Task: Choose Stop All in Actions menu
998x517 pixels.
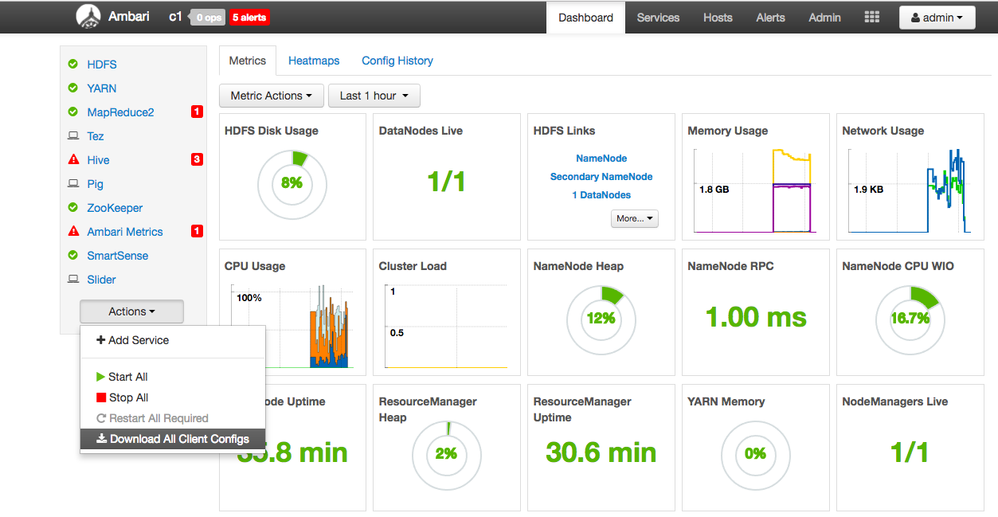Action: [x=172, y=397]
